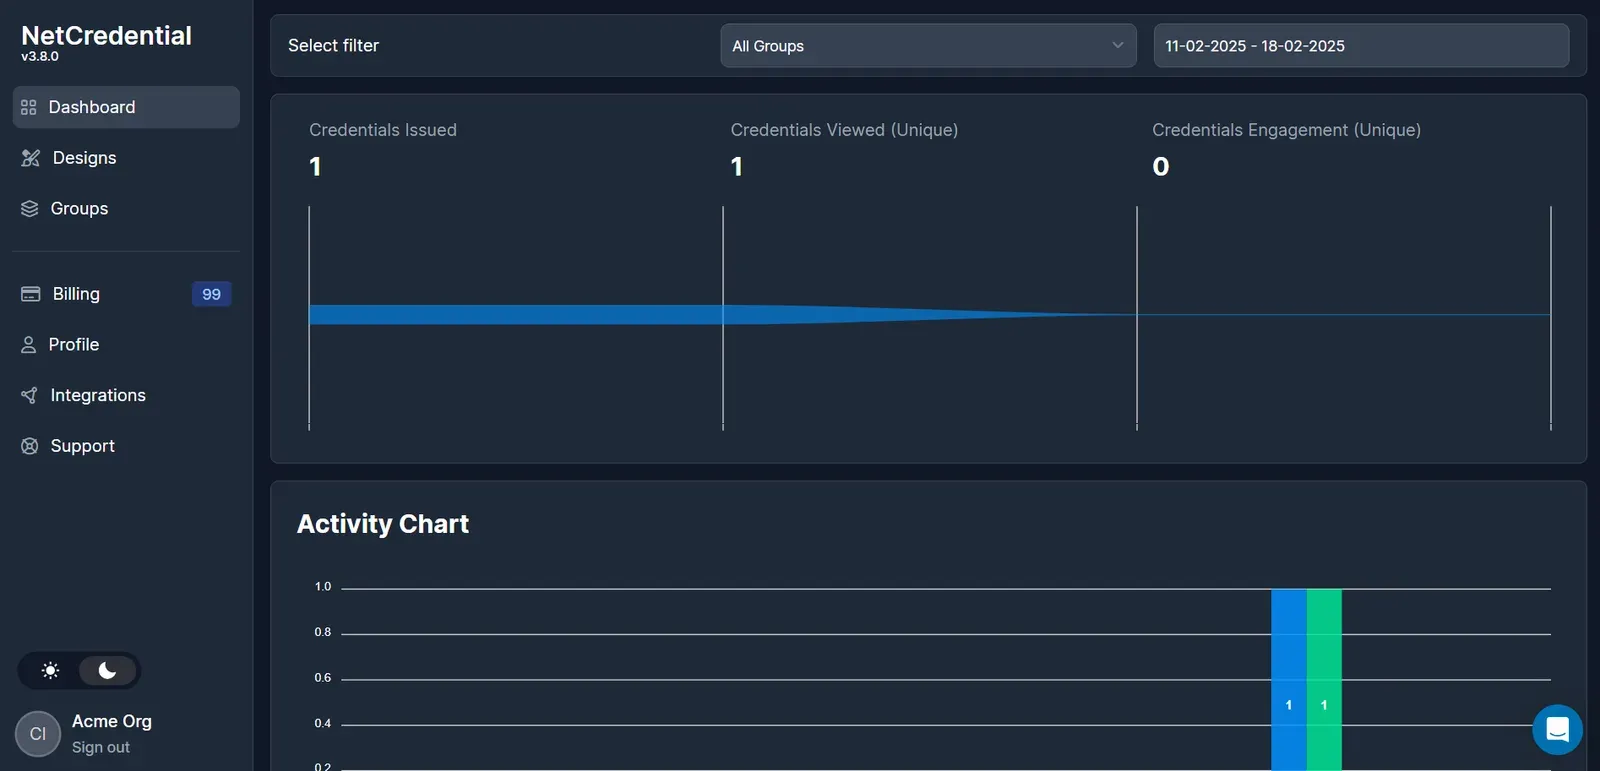The height and width of the screenshot is (771, 1600).
Task: Click the blue funnel band under Credentials Issued
Action: point(516,315)
